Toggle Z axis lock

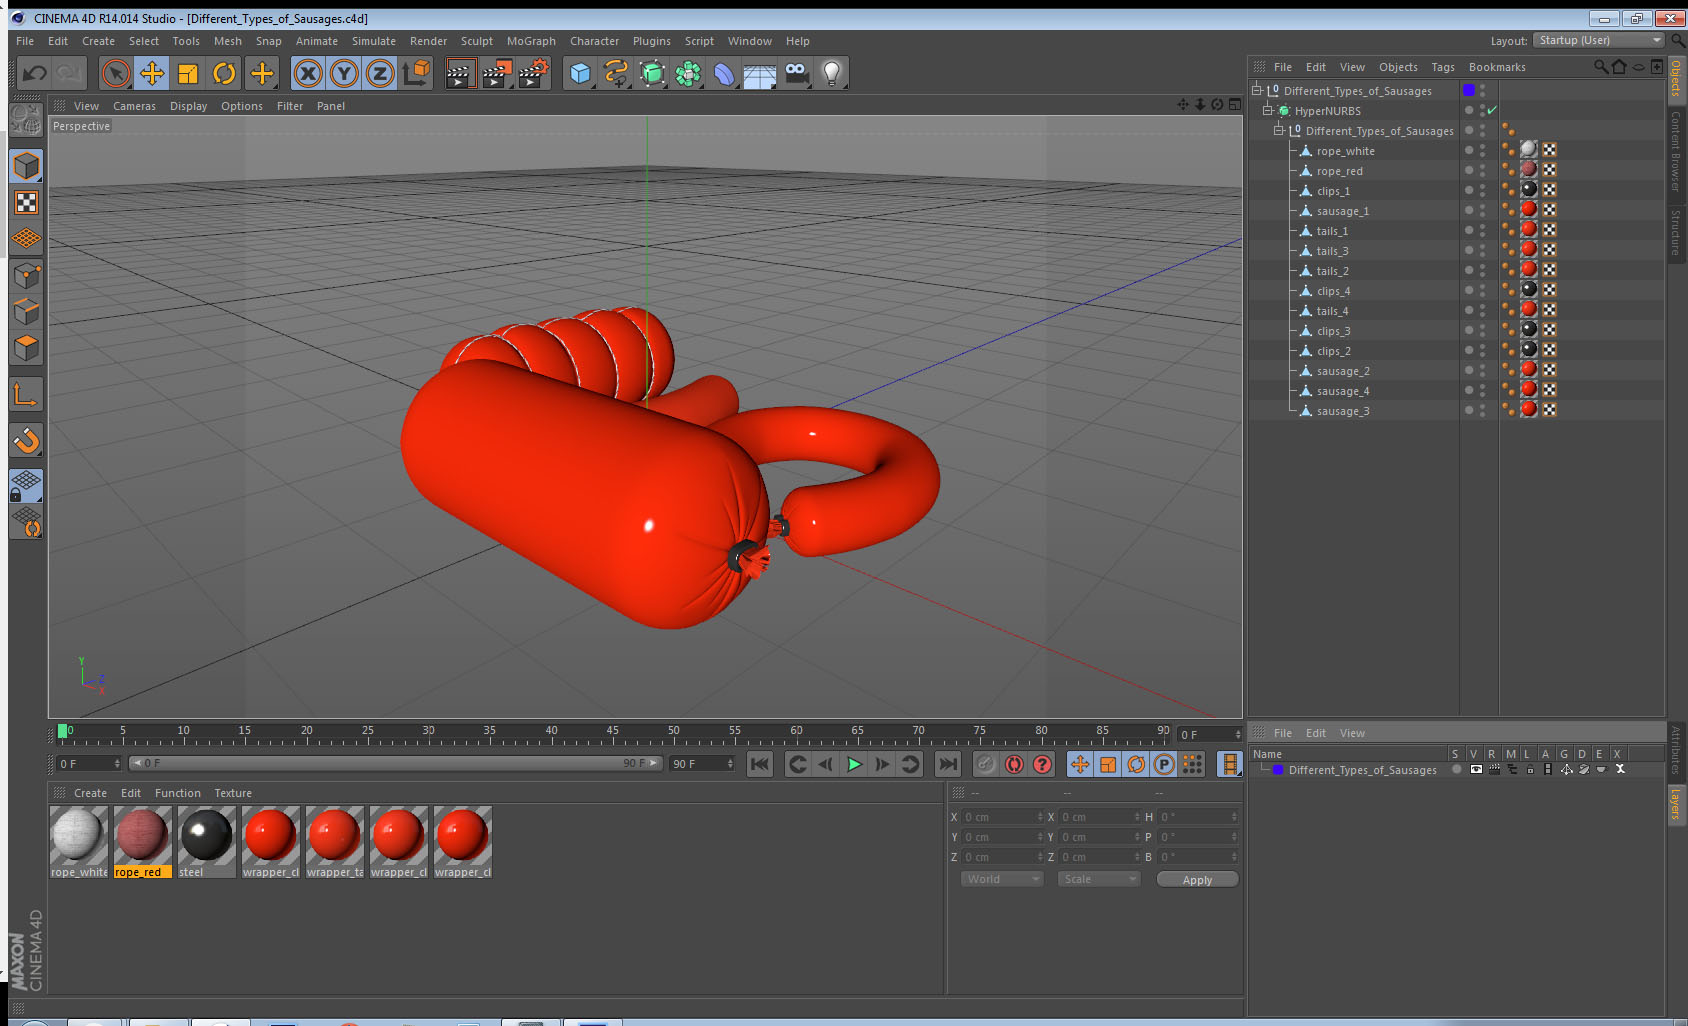point(380,73)
